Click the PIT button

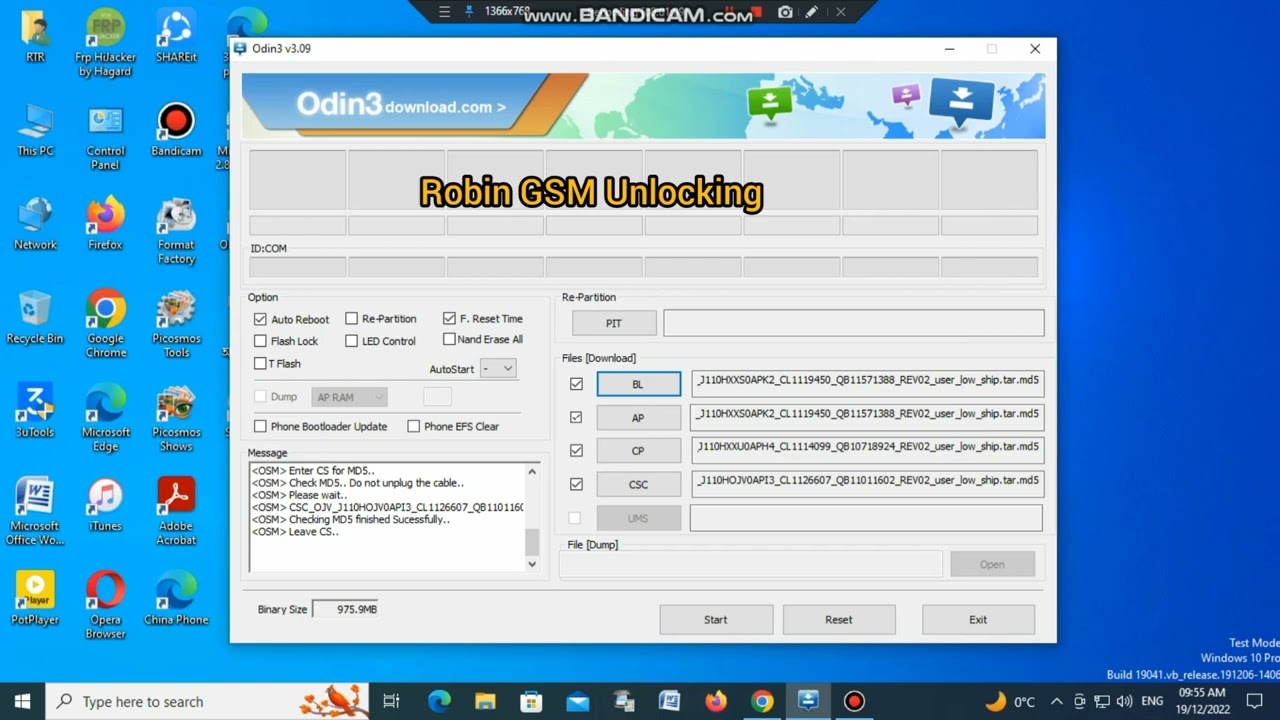click(614, 323)
